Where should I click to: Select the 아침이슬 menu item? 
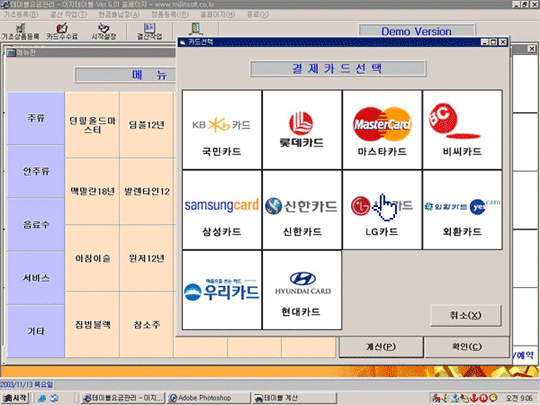tap(92, 258)
